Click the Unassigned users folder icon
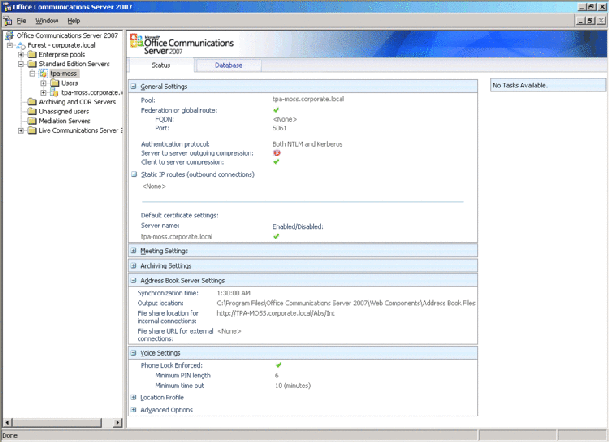Viewport: 609px width, 442px height. coord(32,111)
